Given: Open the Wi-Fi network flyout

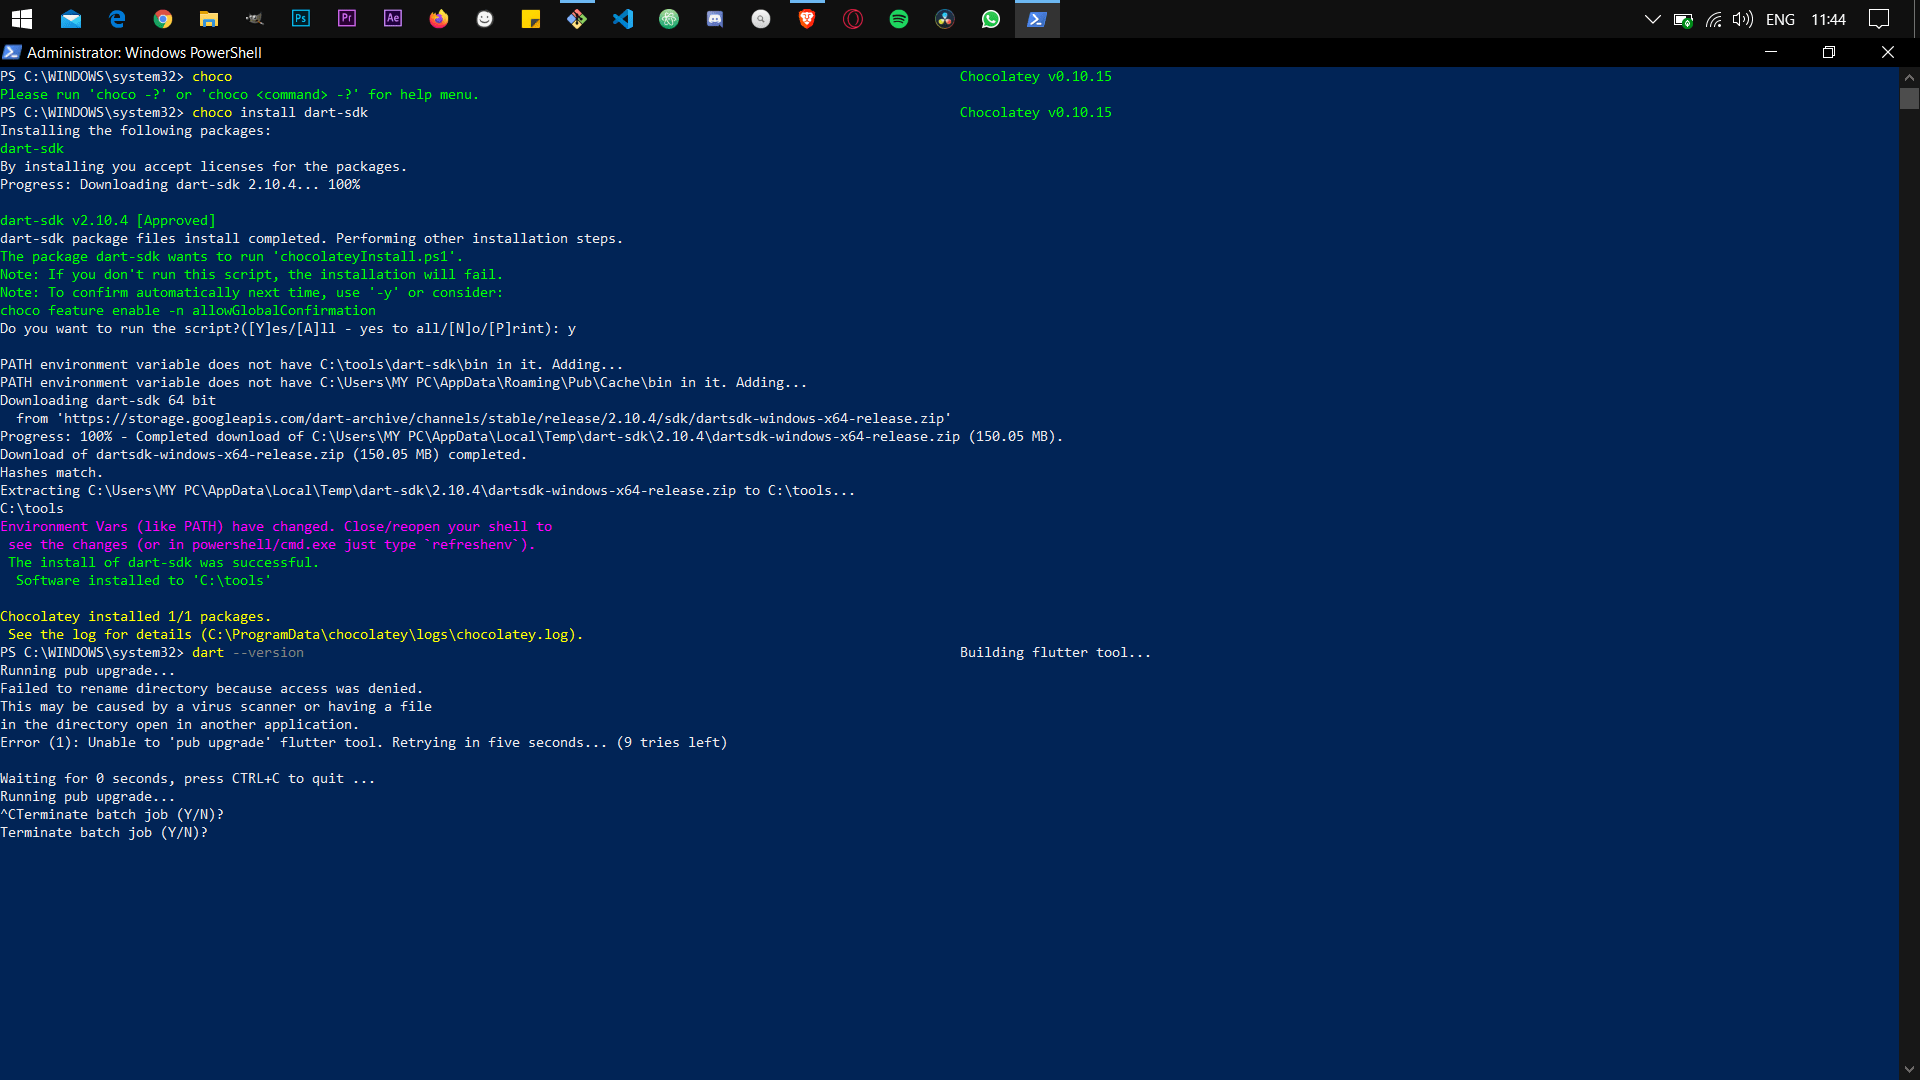Looking at the screenshot, I should click(1714, 19).
